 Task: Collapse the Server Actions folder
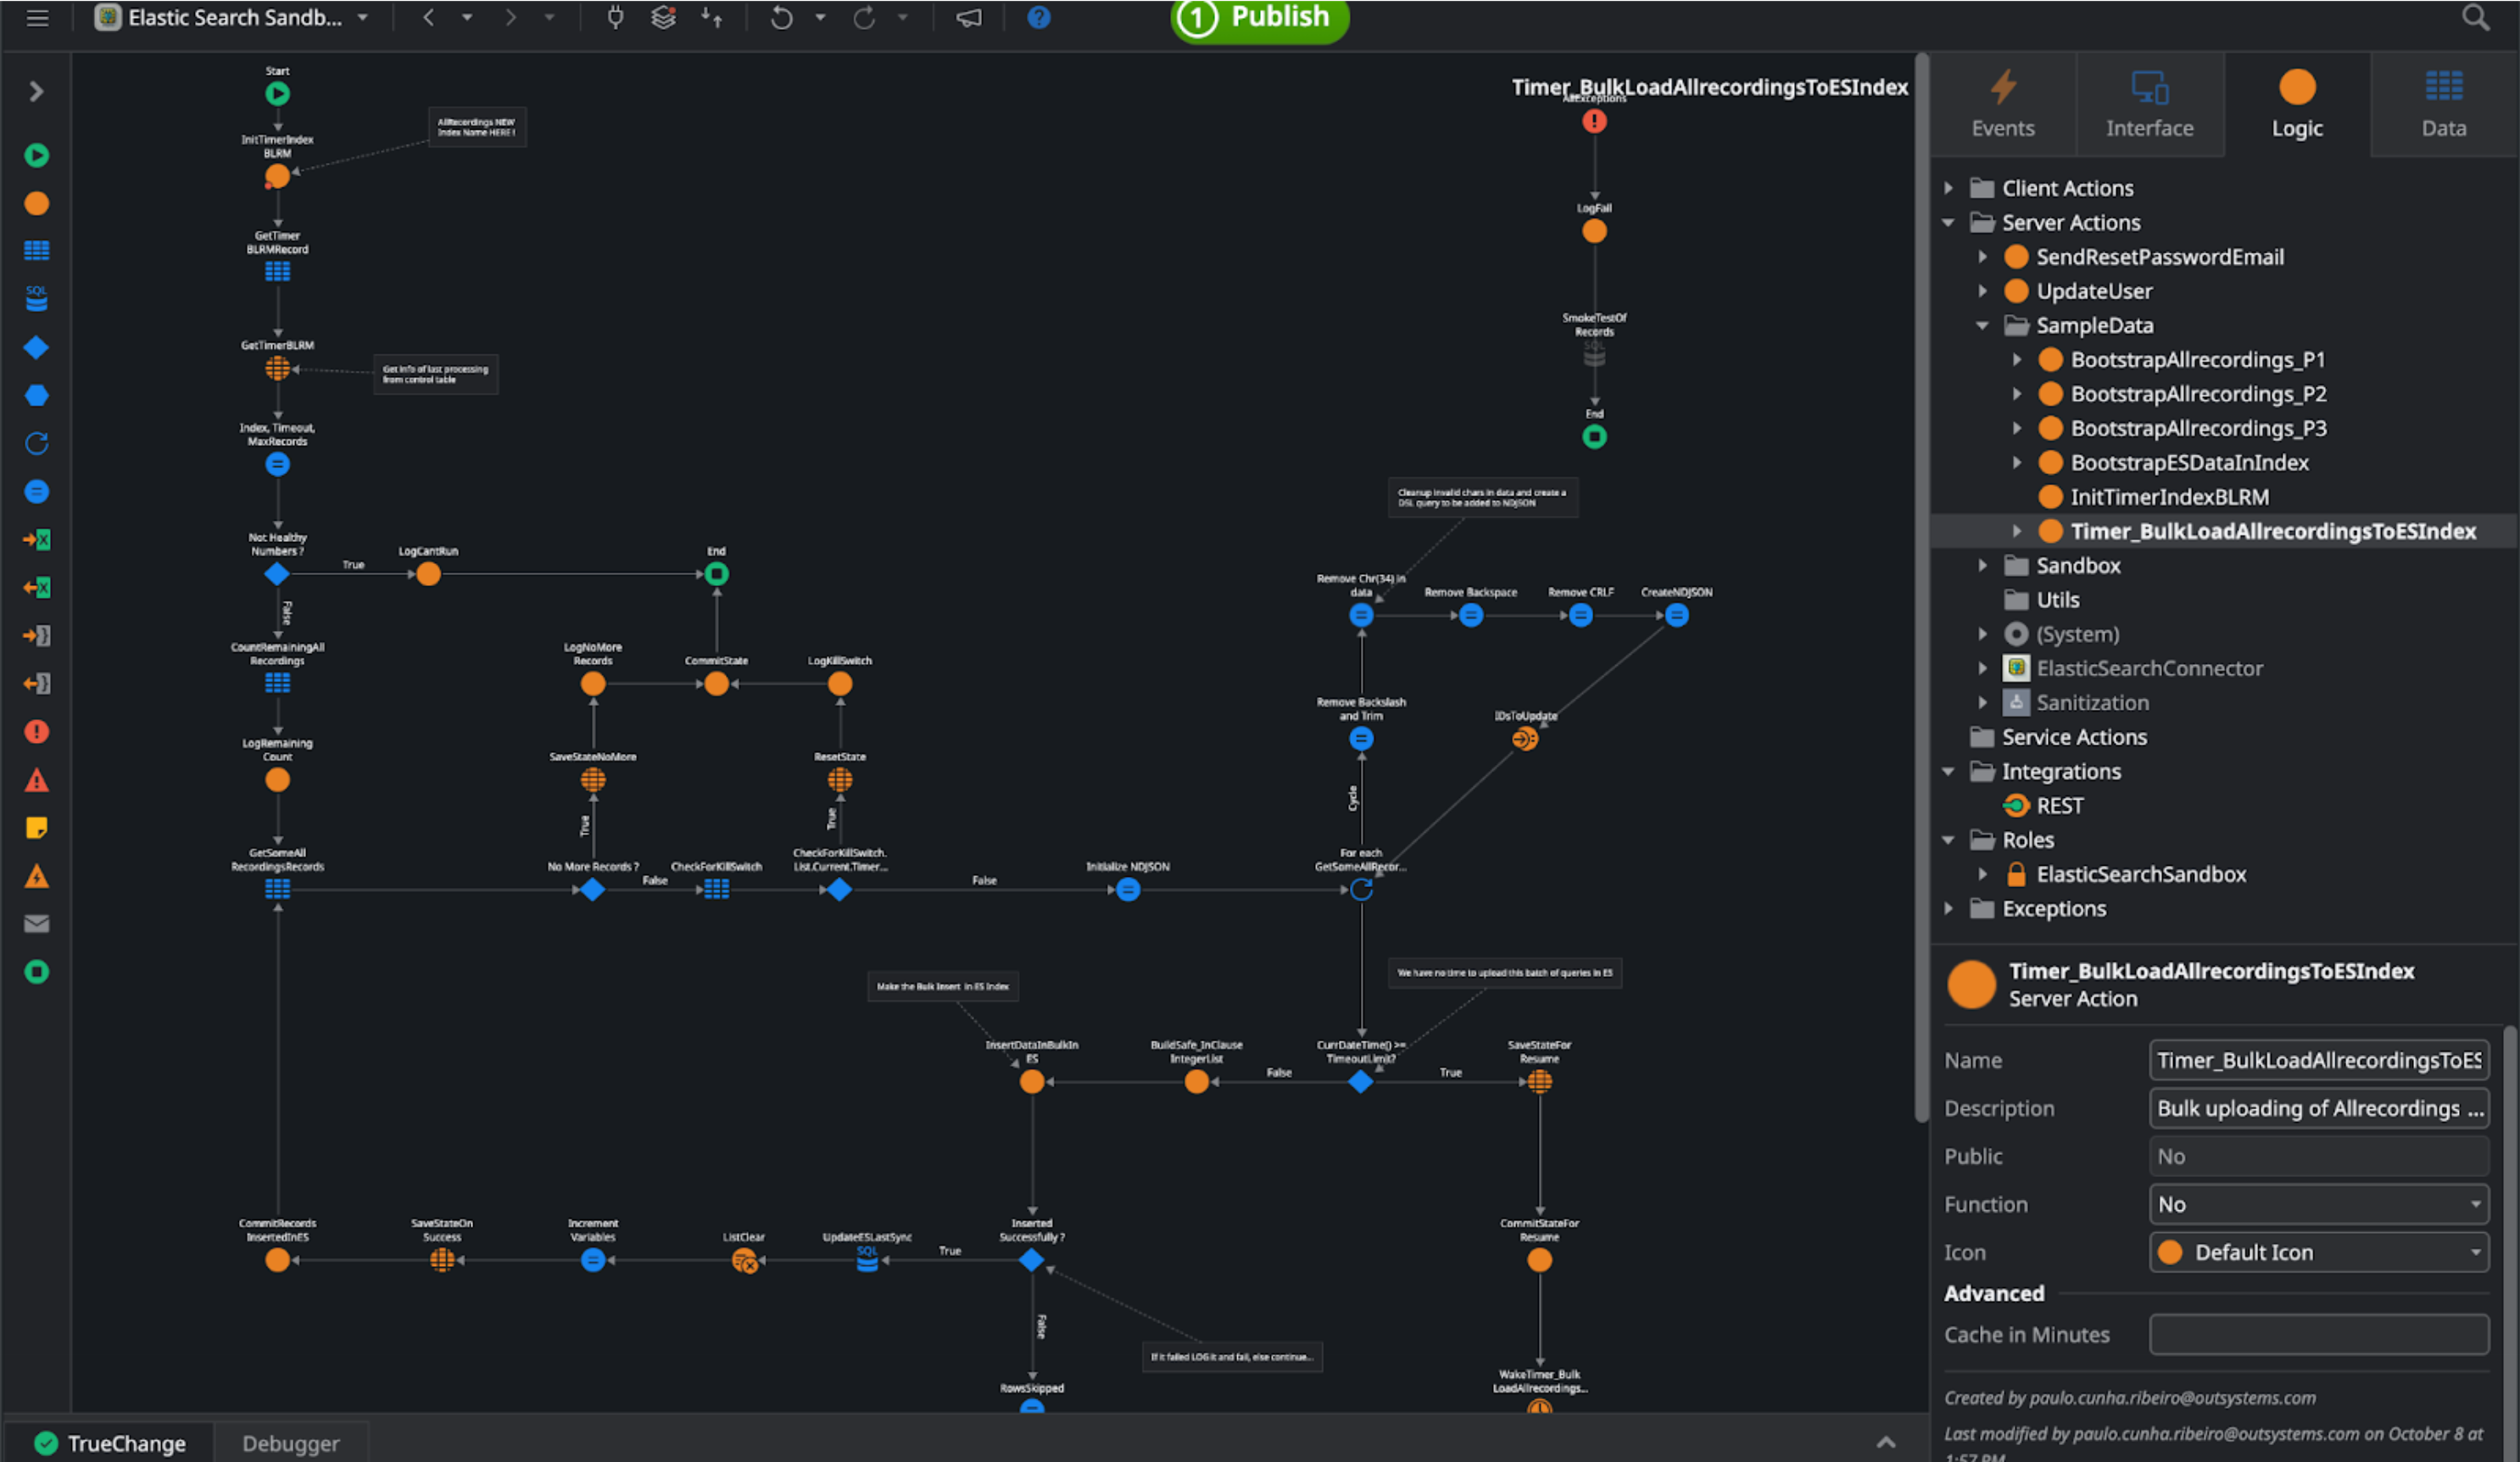[x=1948, y=223]
